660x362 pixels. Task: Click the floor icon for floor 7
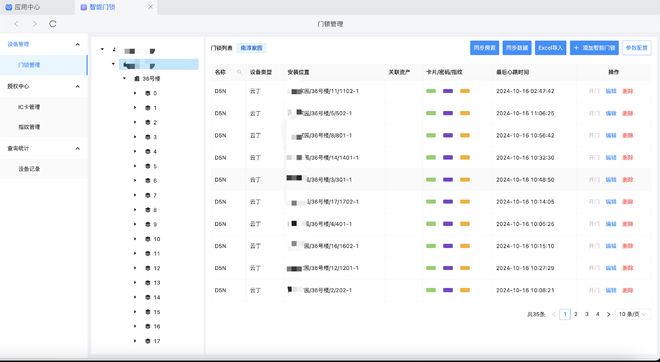[148, 195]
